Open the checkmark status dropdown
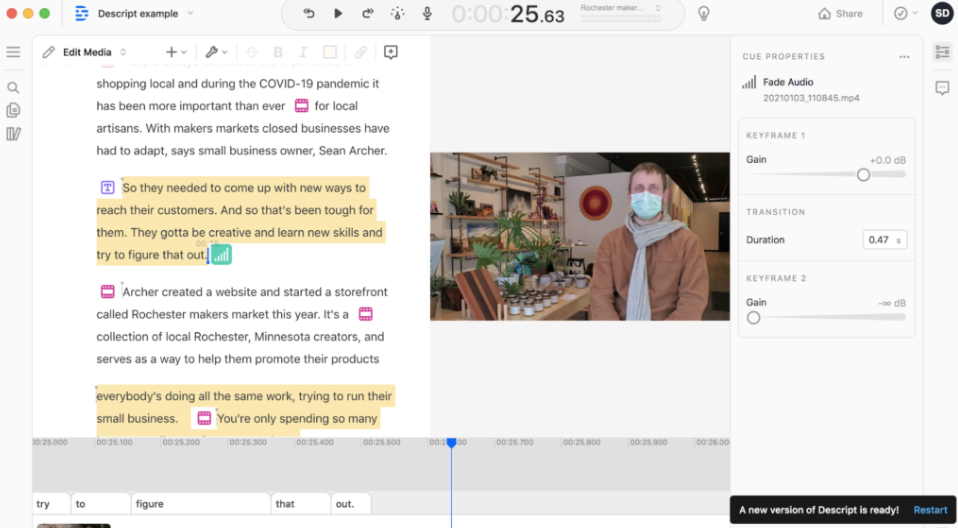The width and height of the screenshot is (958, 528). point(905,13)
